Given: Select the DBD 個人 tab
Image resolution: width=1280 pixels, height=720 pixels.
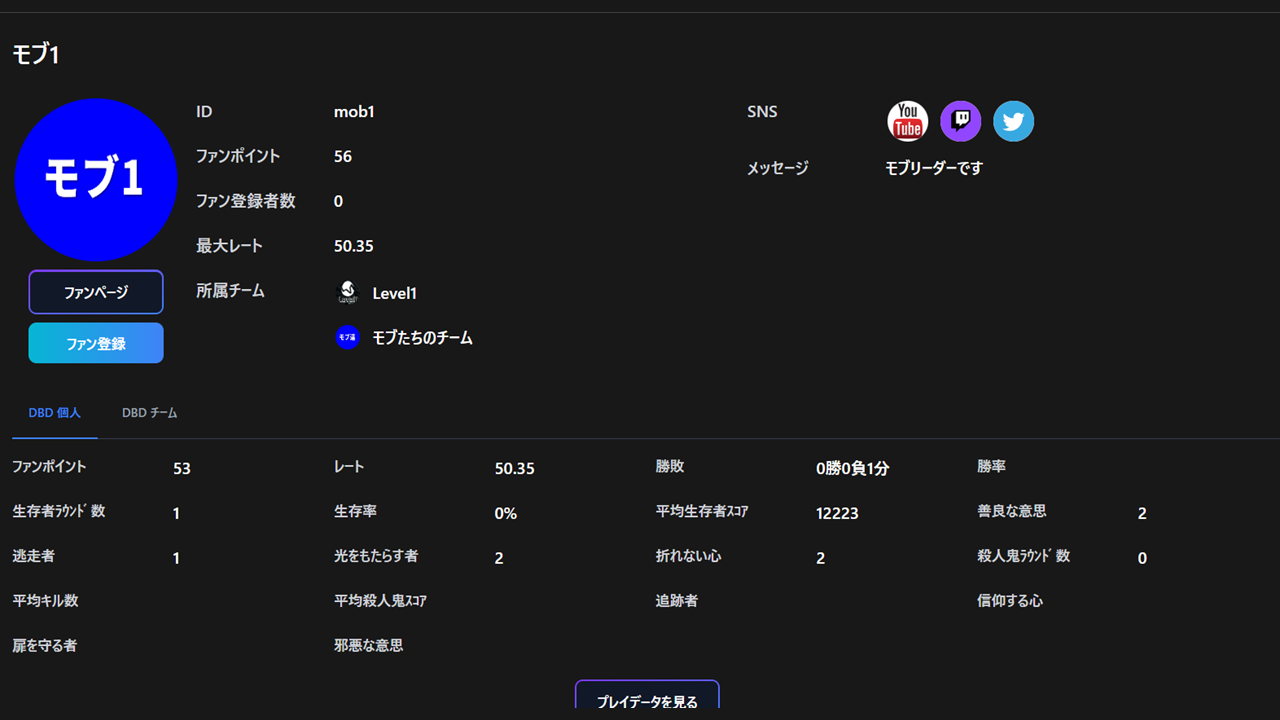Looking at the screenshot, I should point(54,412).
